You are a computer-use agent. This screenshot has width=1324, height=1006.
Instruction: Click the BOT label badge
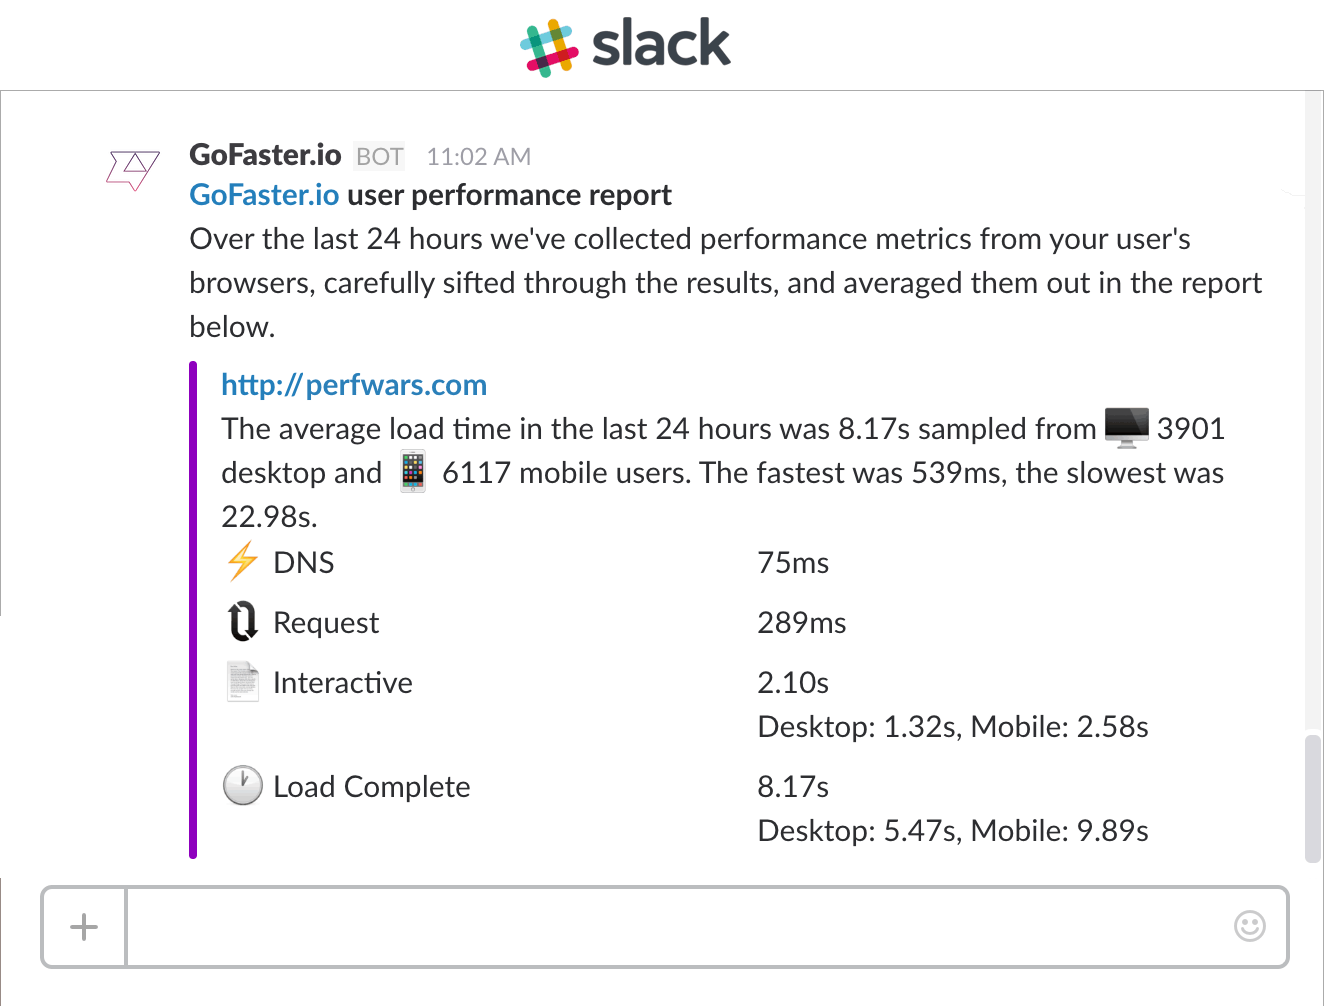point(380,157)
